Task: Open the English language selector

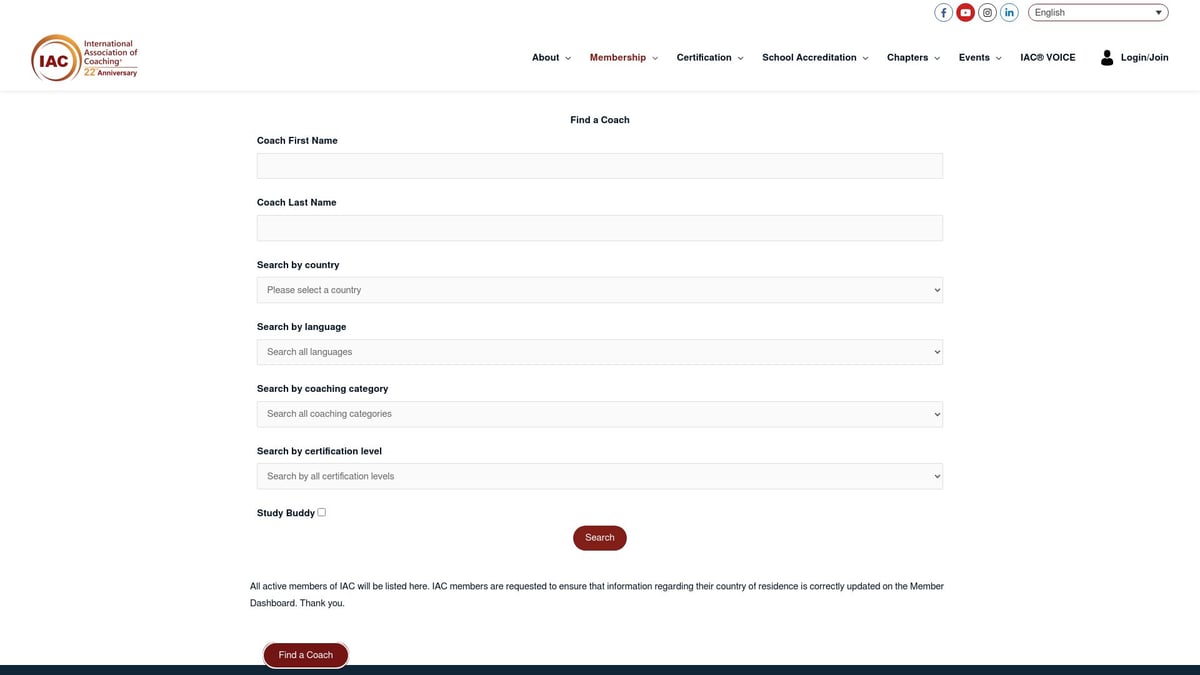Action: click(x=1097, y=13)
